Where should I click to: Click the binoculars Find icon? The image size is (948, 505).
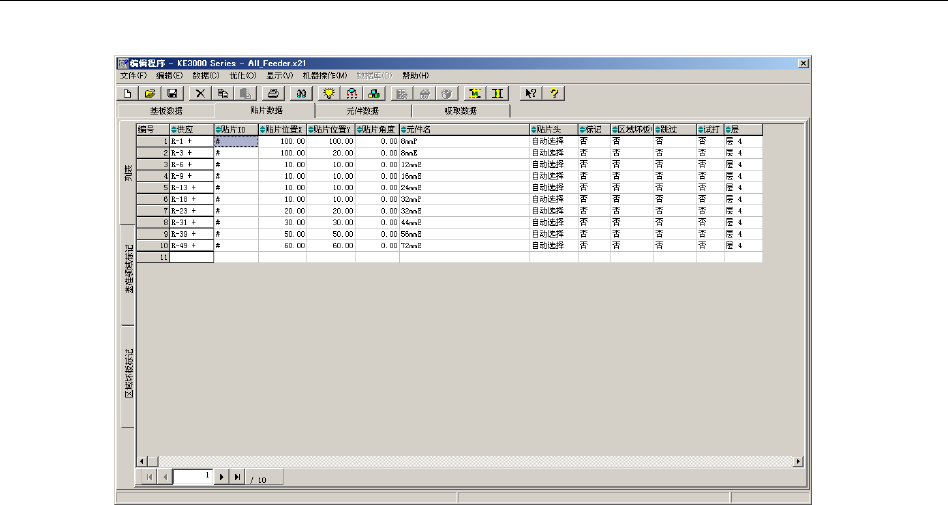click(297, 92)
